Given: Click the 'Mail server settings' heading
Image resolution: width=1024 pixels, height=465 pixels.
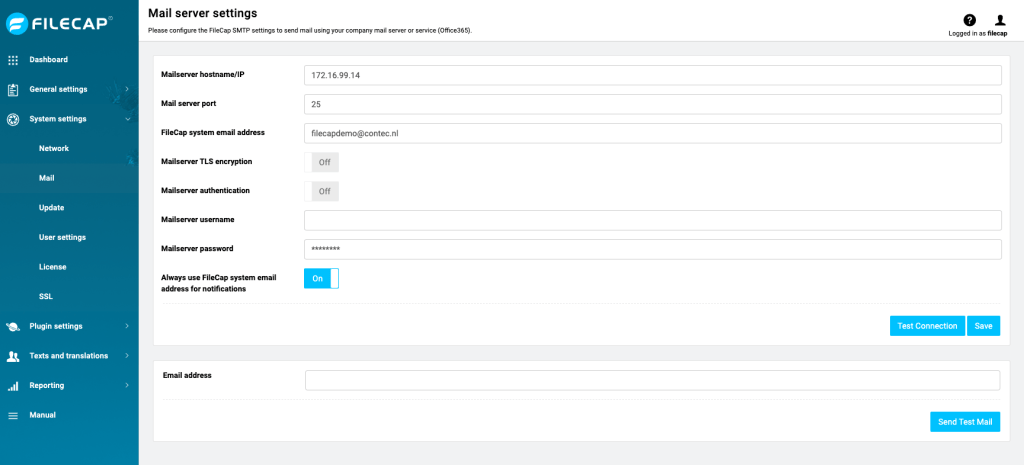Looking at the screenshot, I should (x=202, y=12).
